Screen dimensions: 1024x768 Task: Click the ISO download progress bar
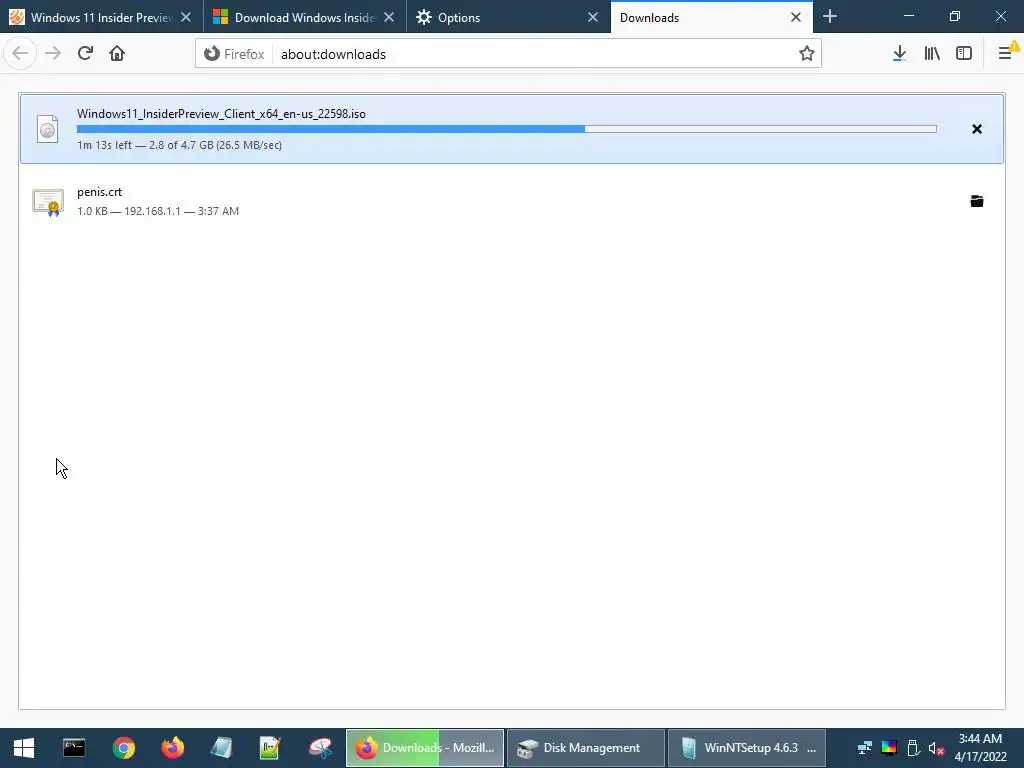[507, 129]
